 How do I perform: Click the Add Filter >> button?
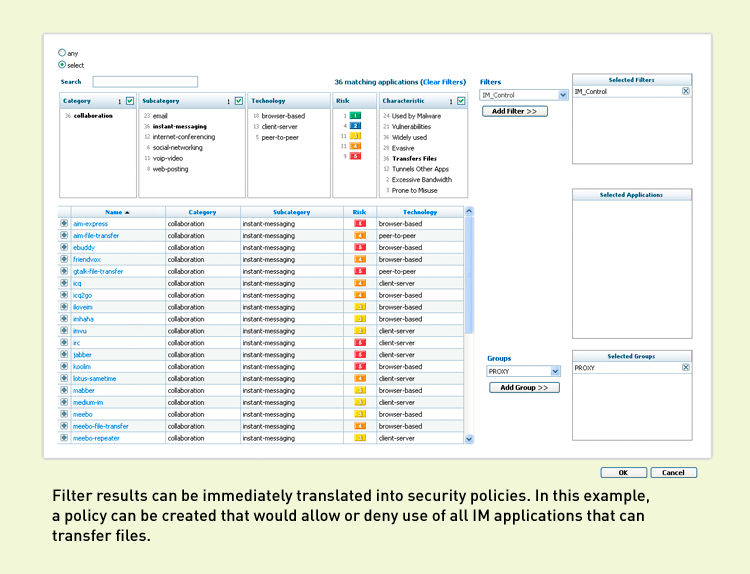click(515, 111)
